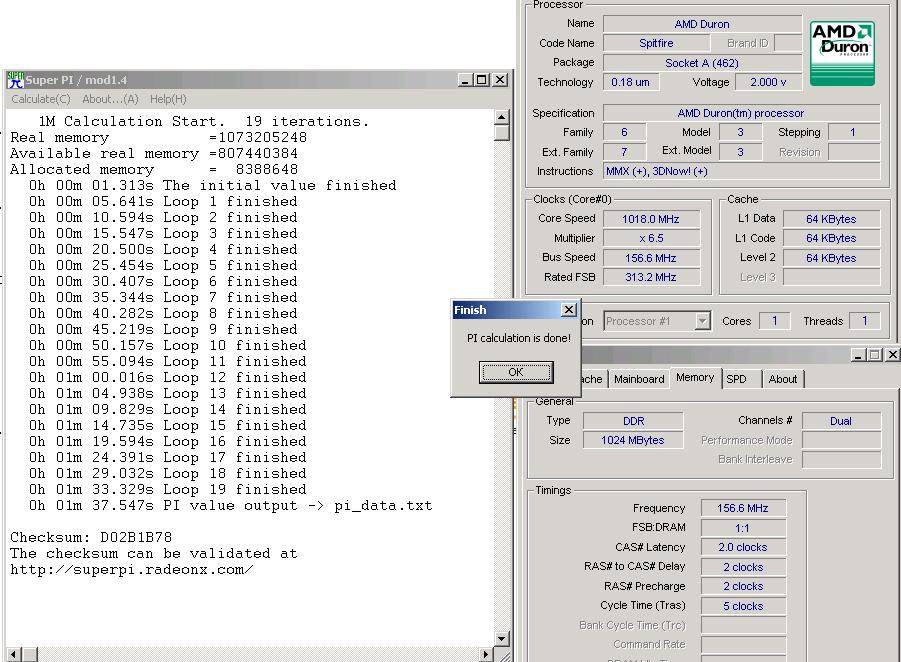Click the '1024 MBytes' memory size value
901x662 pixels.
pyautogui.click(x=633, y=440)
